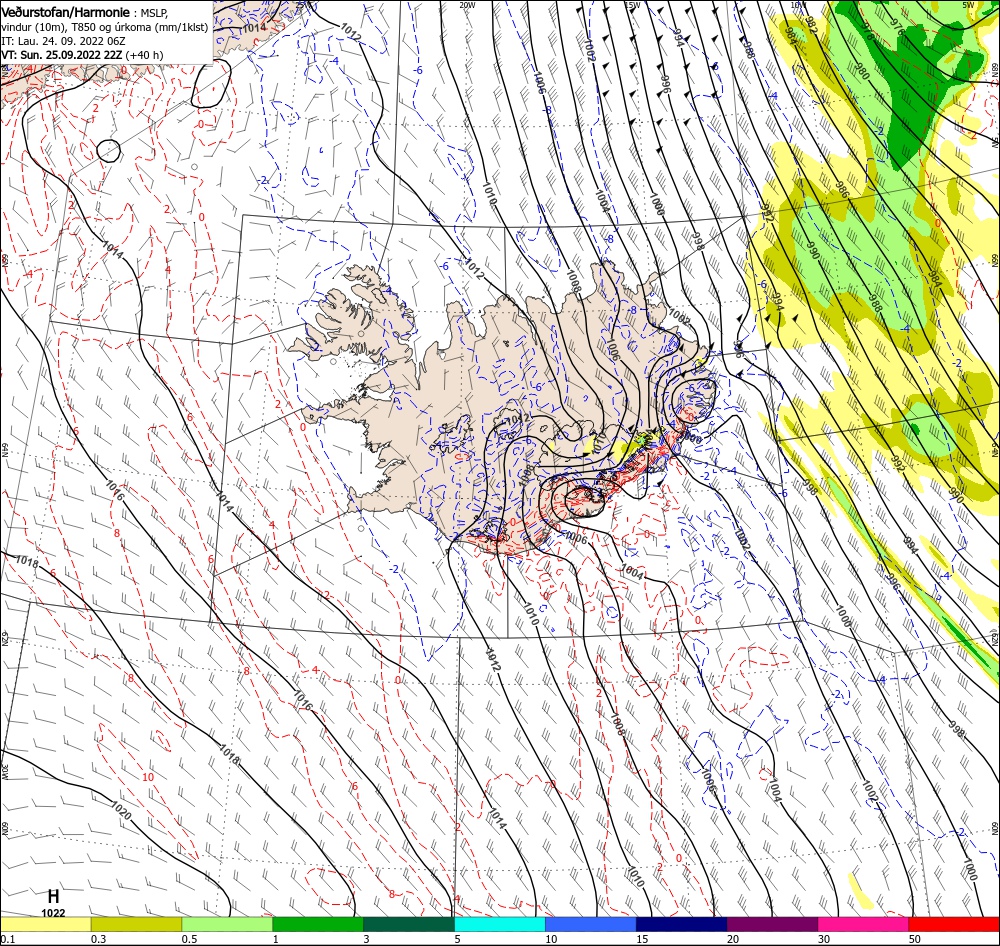Viewport: 1000px width, 946px height.
Task: Click the 20W longitude label
Action: (467, 5)
